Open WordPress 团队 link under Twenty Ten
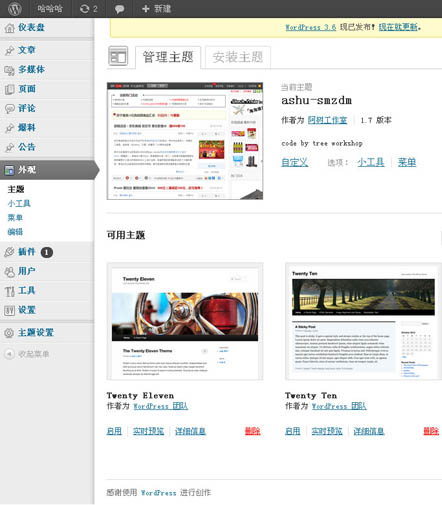 339,406
